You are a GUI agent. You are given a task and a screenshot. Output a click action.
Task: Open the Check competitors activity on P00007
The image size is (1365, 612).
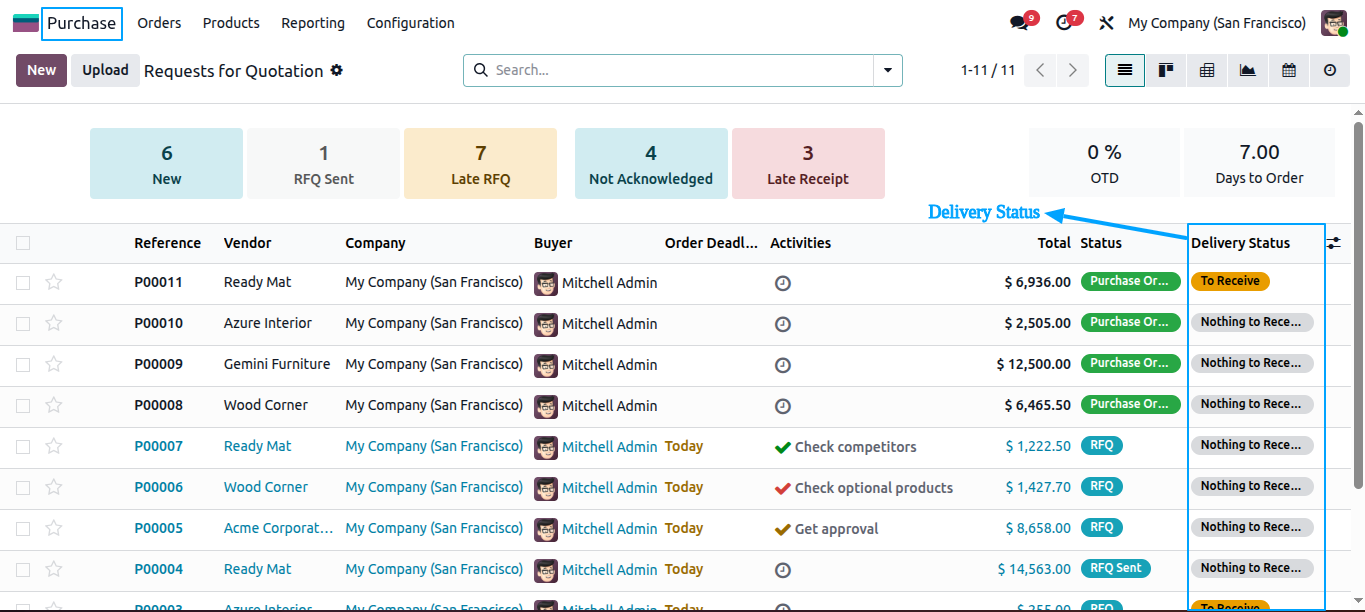click(x=845, y=447)
